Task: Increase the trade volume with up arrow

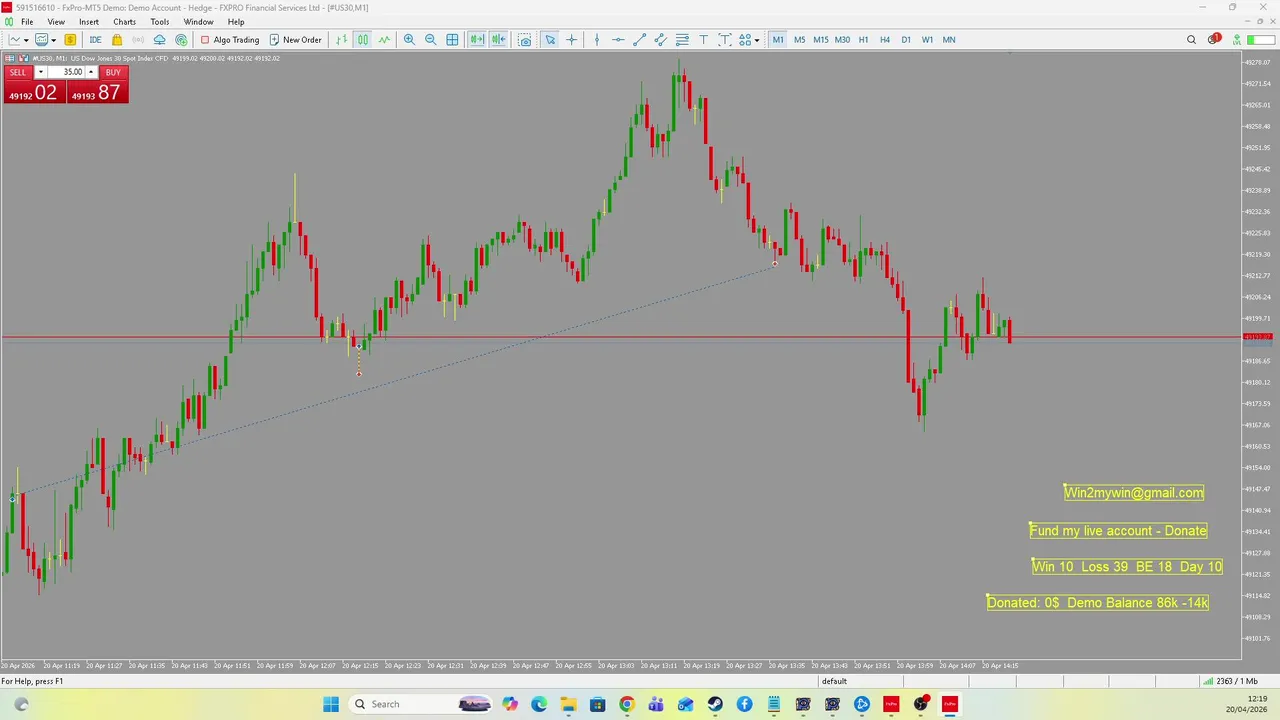Action: (x=91, y=72)
